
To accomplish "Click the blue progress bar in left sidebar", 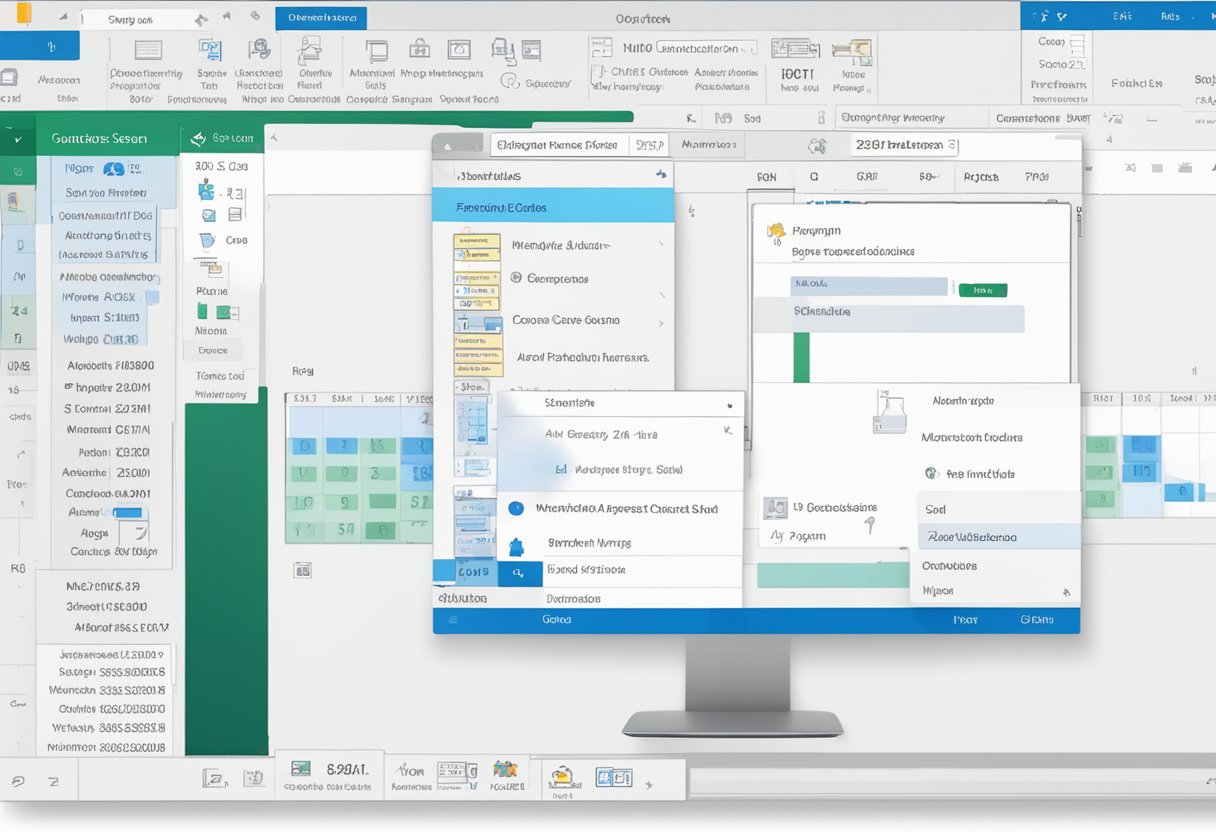I will pyautogui.click(x=129, y=513).
